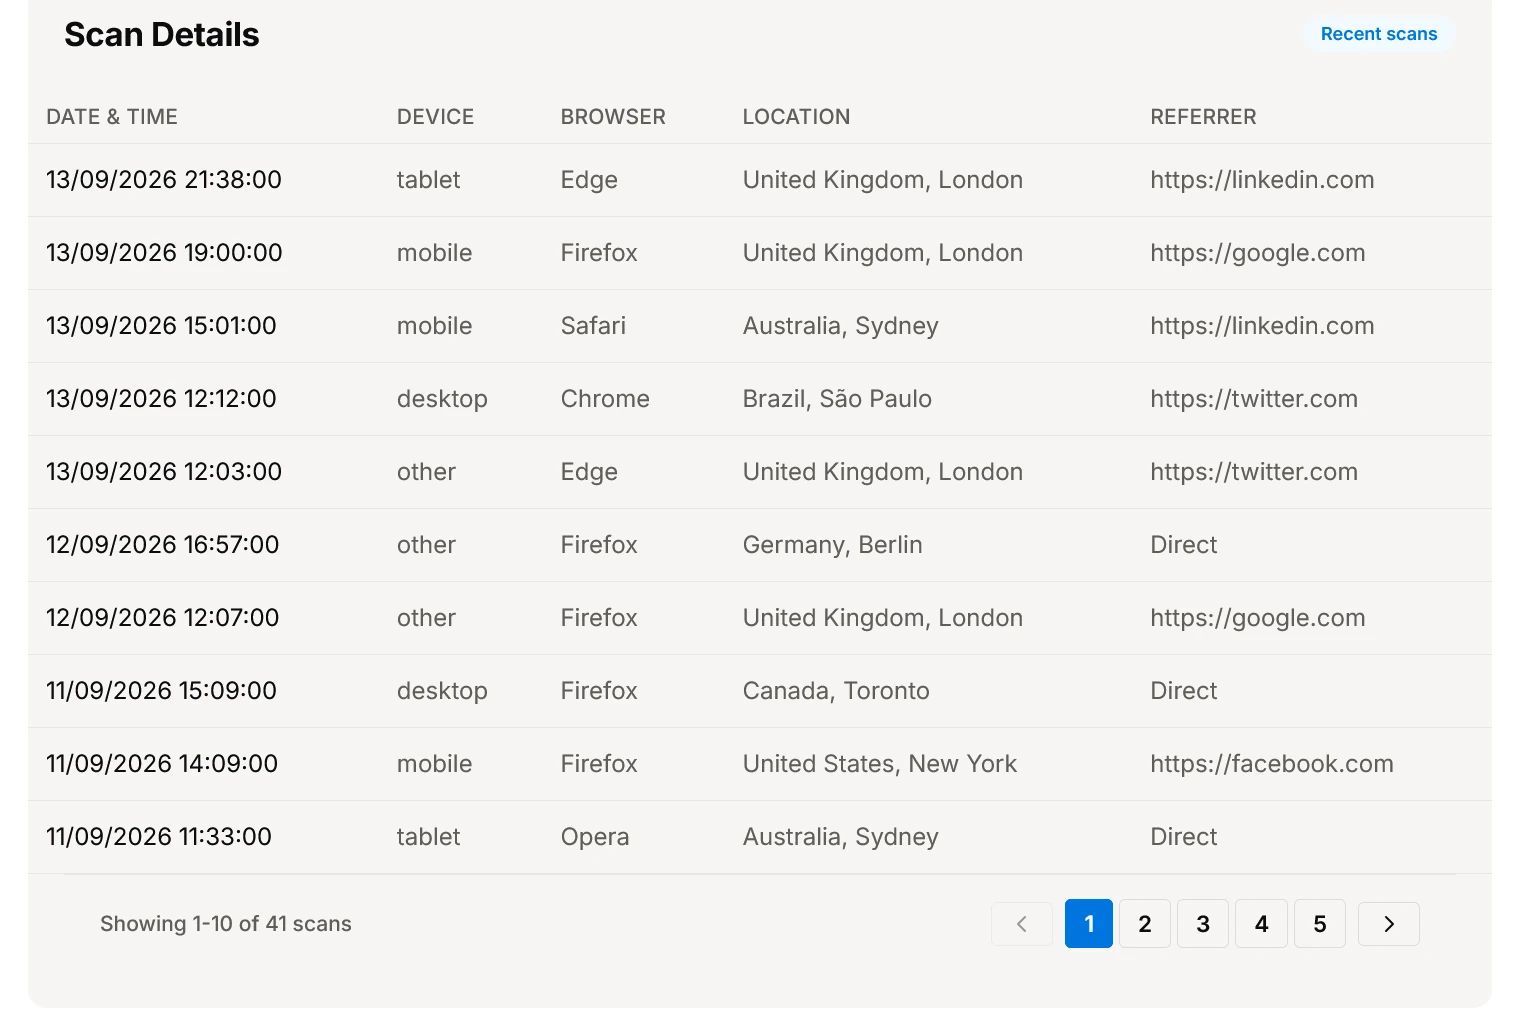
Task: Click the google.com referrer in the 12:07:00 row
Action: [1258, 618]
